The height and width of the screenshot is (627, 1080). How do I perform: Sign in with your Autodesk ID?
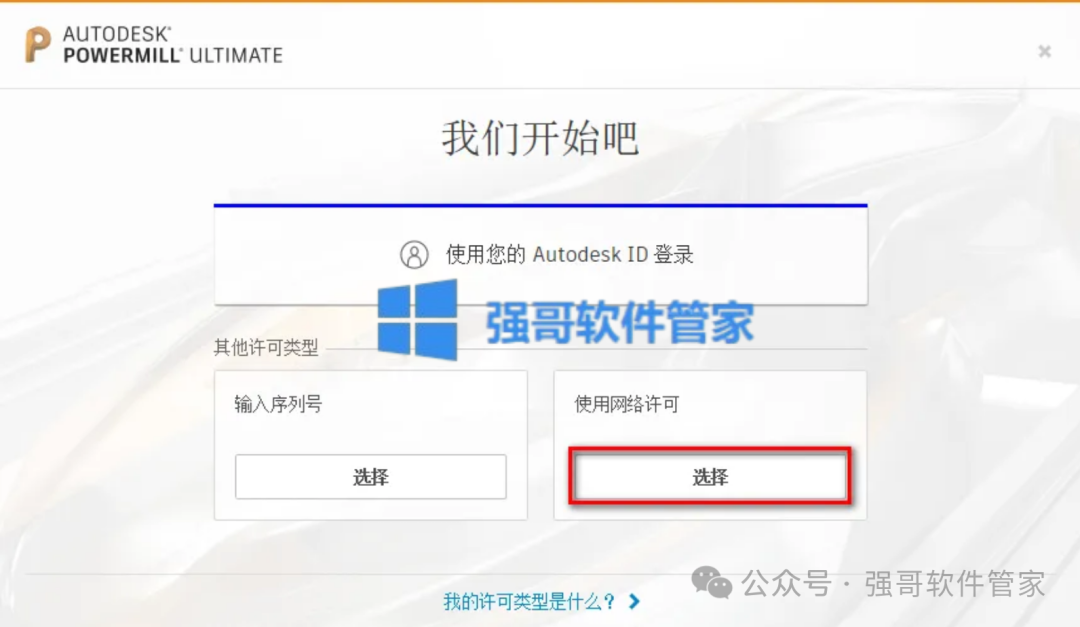[541, 255]
